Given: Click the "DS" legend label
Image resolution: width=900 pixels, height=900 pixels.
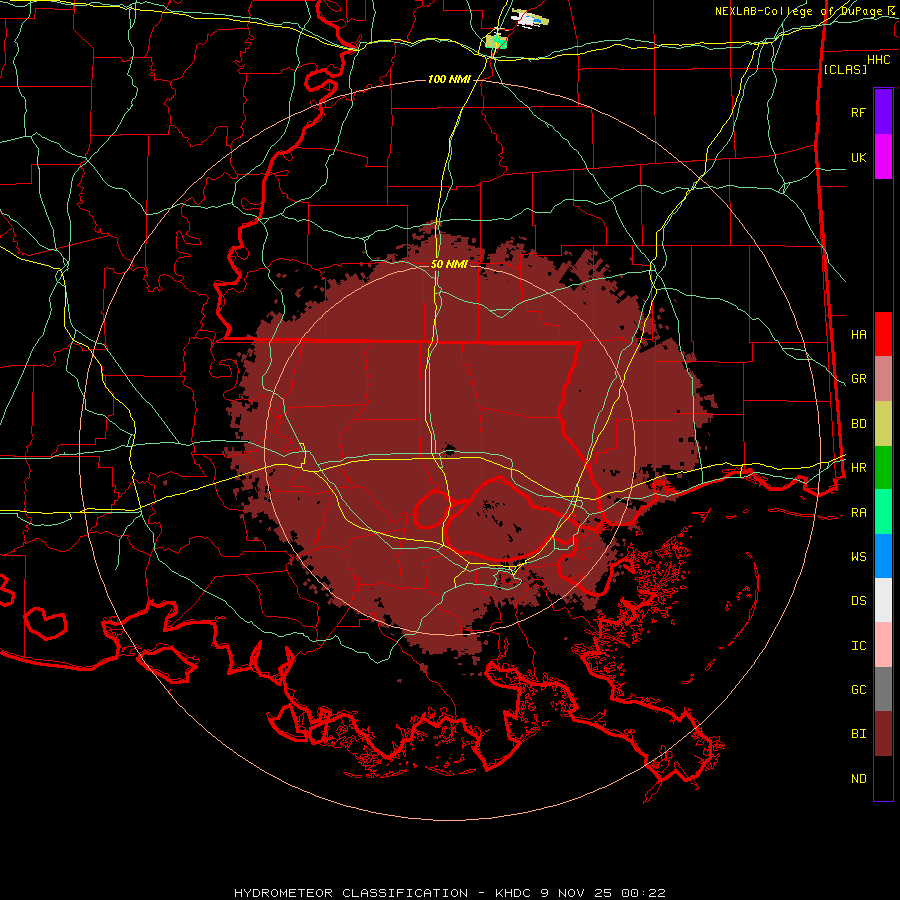Looking at the screenshot, I should [858, 601].
